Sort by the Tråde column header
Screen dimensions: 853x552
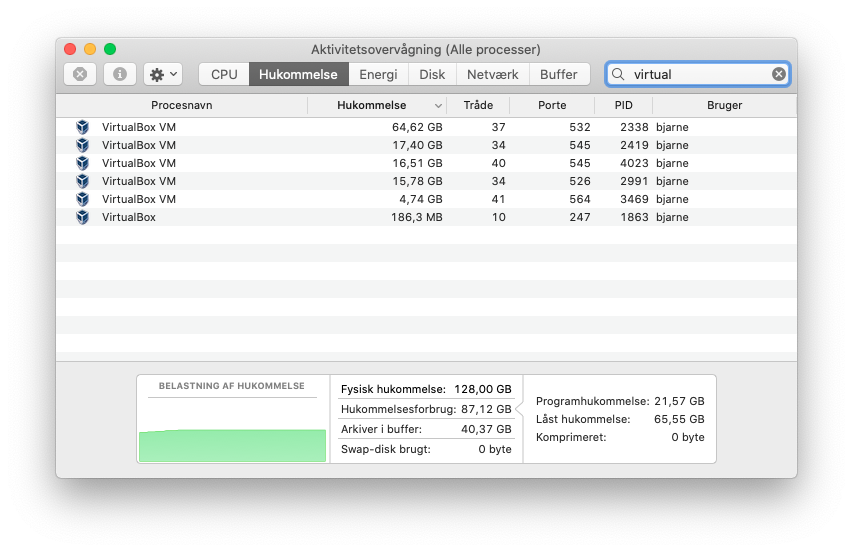coord(478,105)
